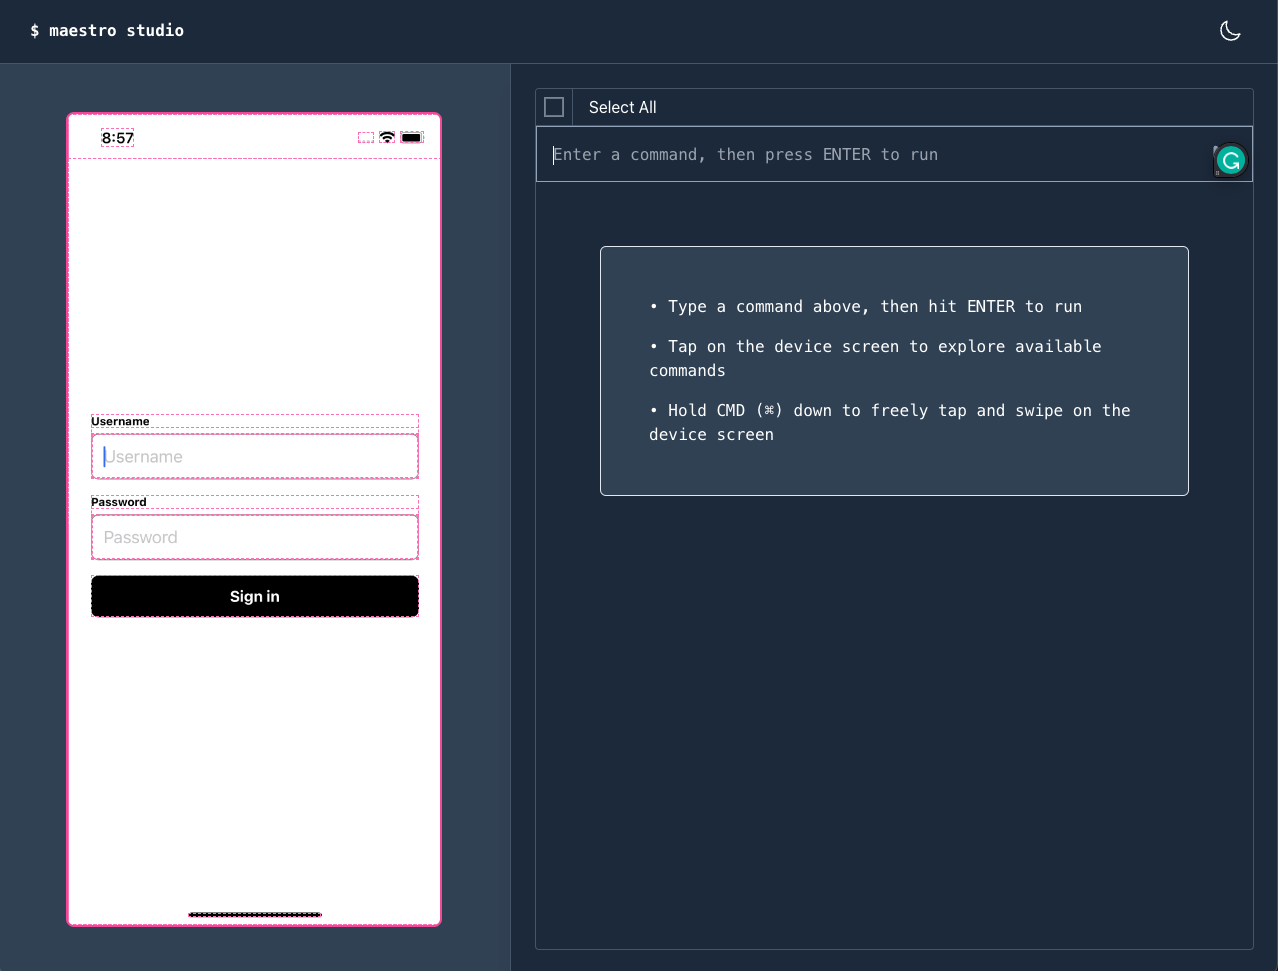The width and height of the screenshot is (1278, 971).
Task: Click the instructions hint panel
Action: tap(894, 371)
